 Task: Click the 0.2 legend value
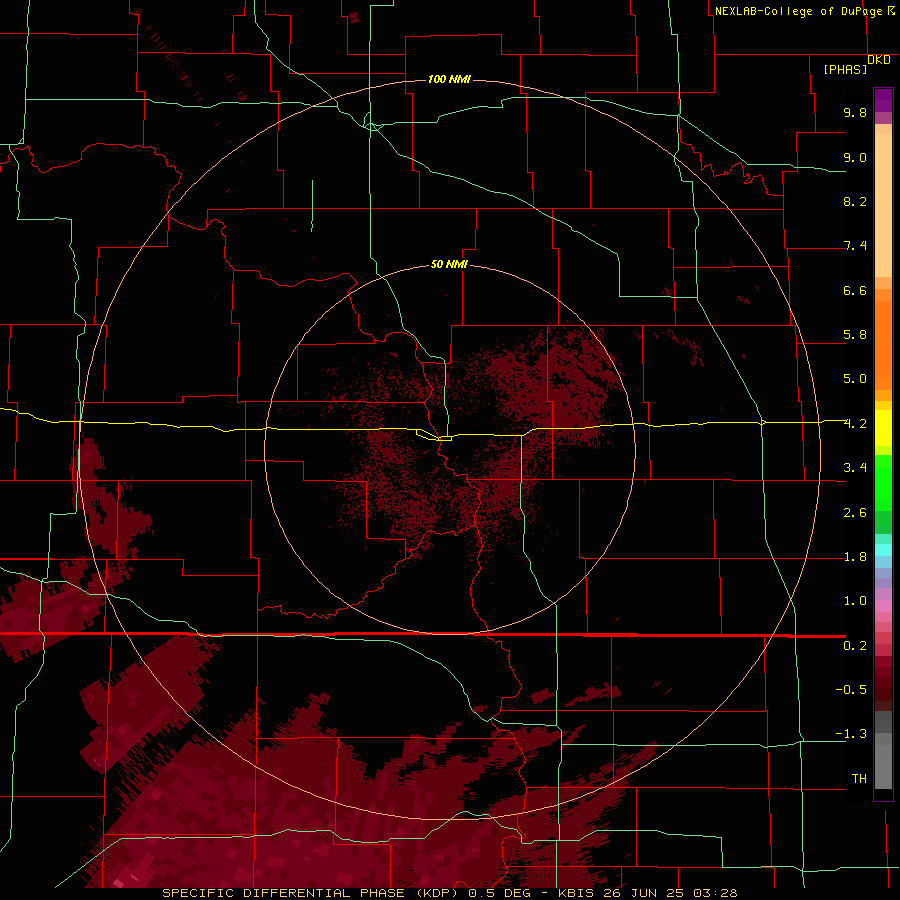(855, 646)
